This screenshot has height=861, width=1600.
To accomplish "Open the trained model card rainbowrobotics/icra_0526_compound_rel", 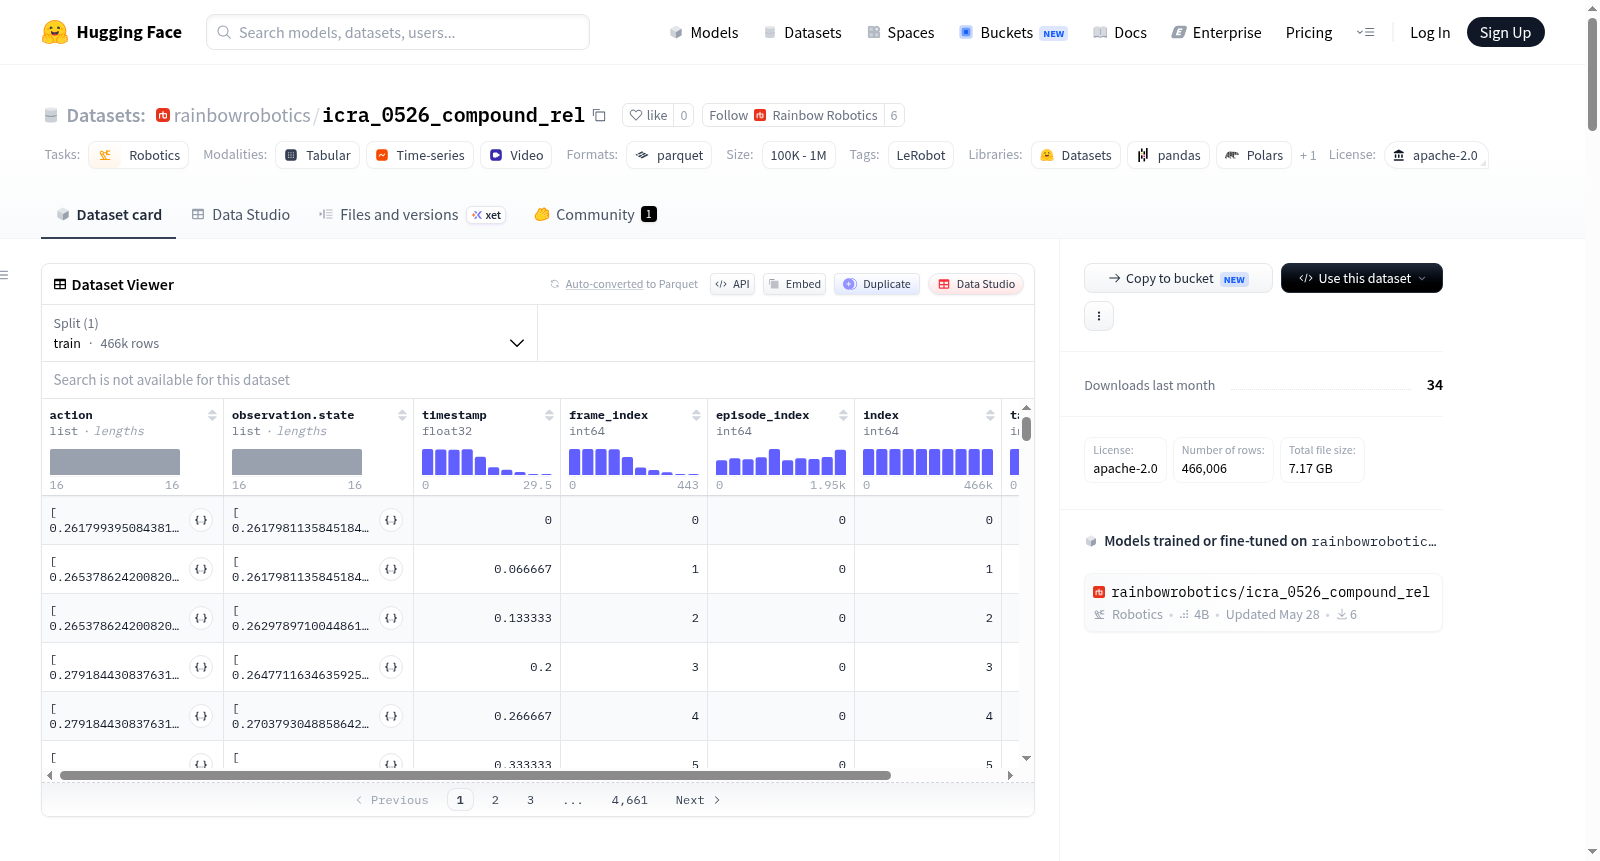I will 1263,602.
